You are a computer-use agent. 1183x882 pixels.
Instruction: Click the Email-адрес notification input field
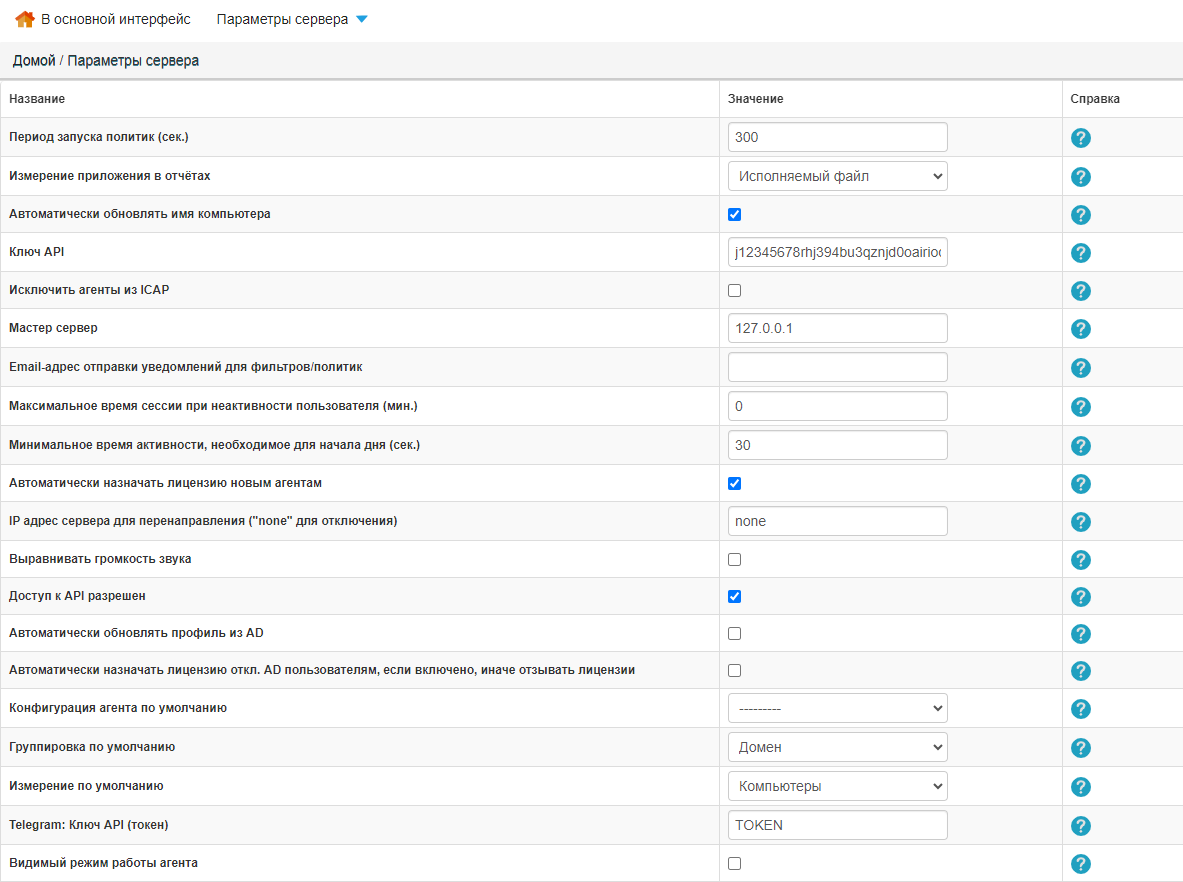(837, 366)
